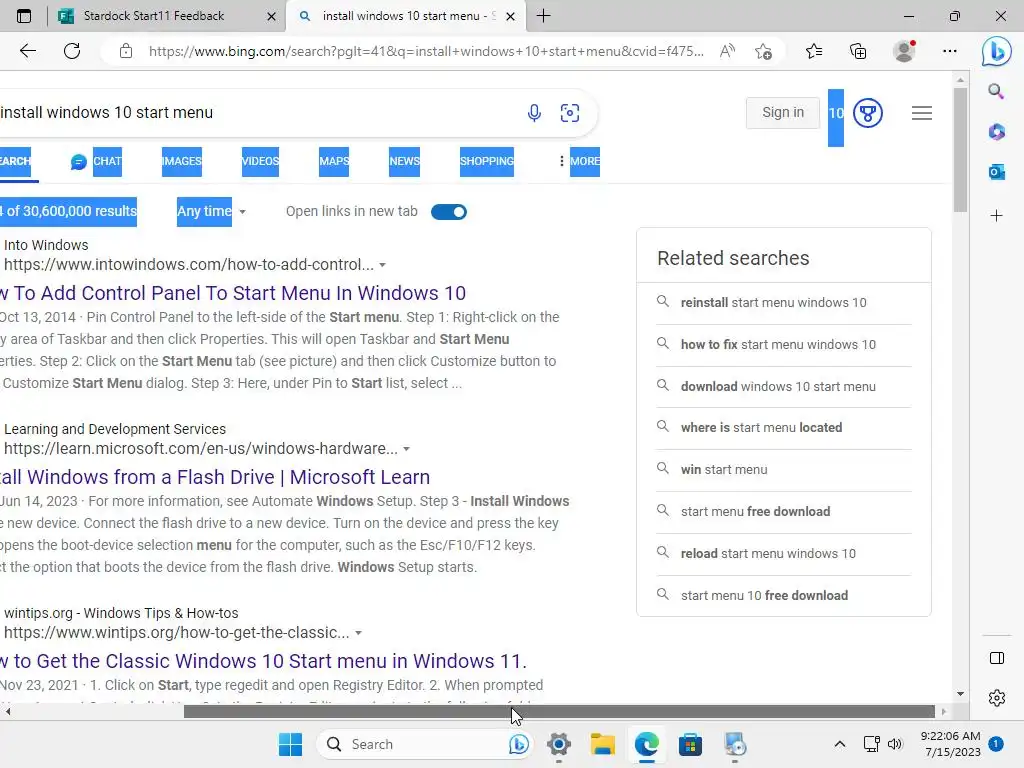Open Microsoft Store from the taskbar
Screen dimensions: 1024x768
pyautogui.click(x=690, y=744)
